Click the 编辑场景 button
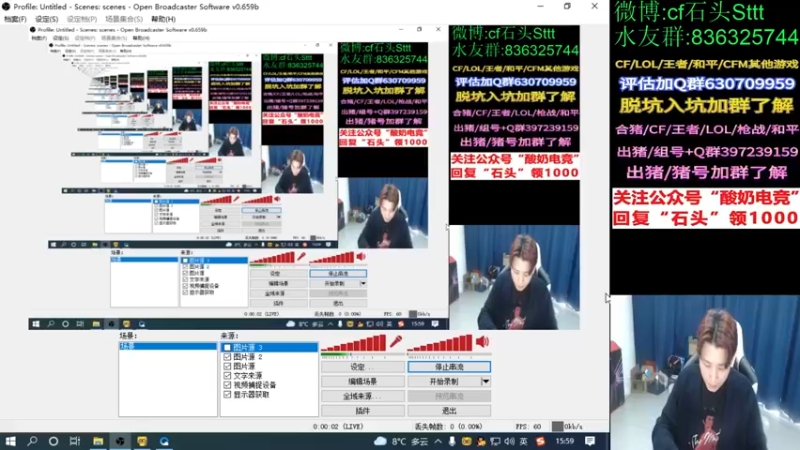The height and width of the screenshot is (450, 800). coord(363,381)
